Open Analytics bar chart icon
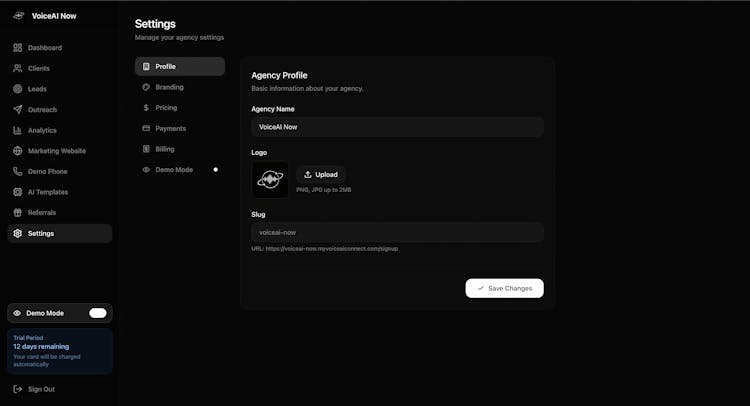This screenshot has height=406, width=750. [x=18, y=131]
